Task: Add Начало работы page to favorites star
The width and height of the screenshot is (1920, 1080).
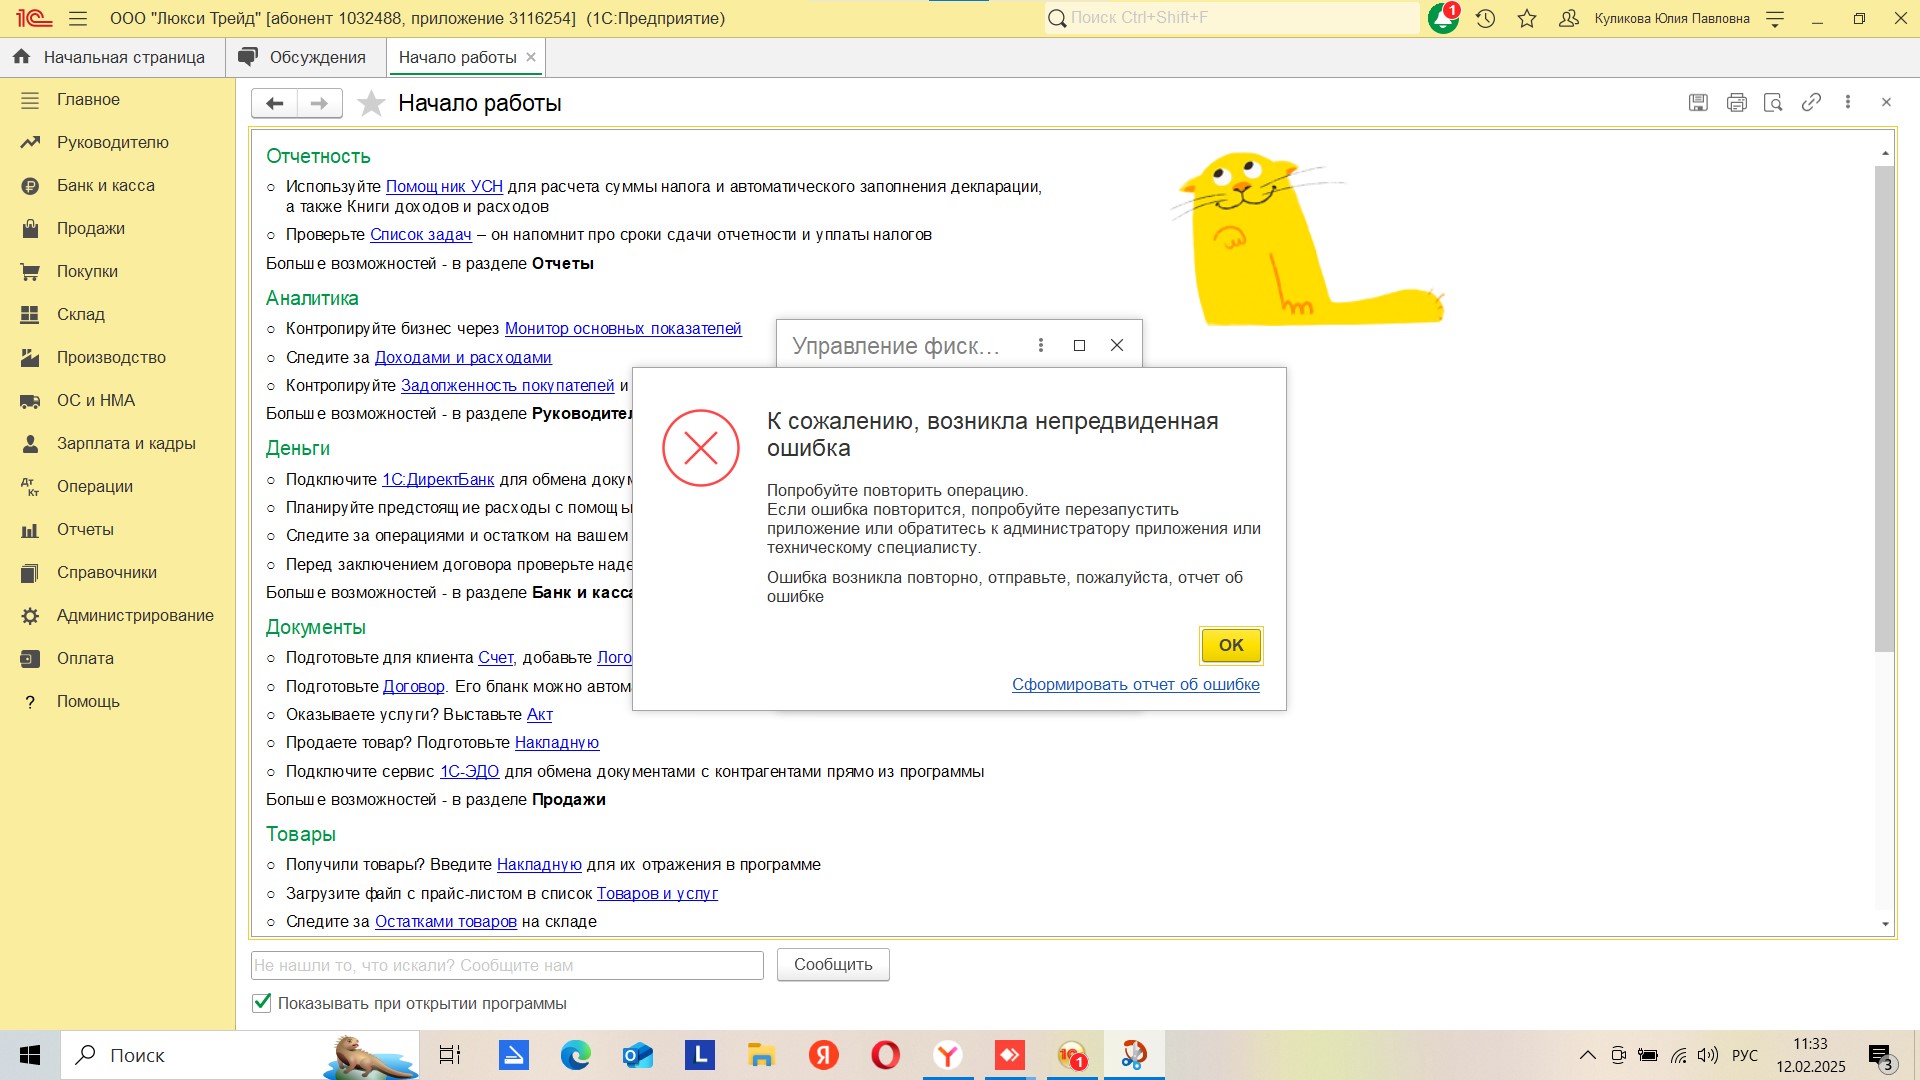Action: point(371,103)
